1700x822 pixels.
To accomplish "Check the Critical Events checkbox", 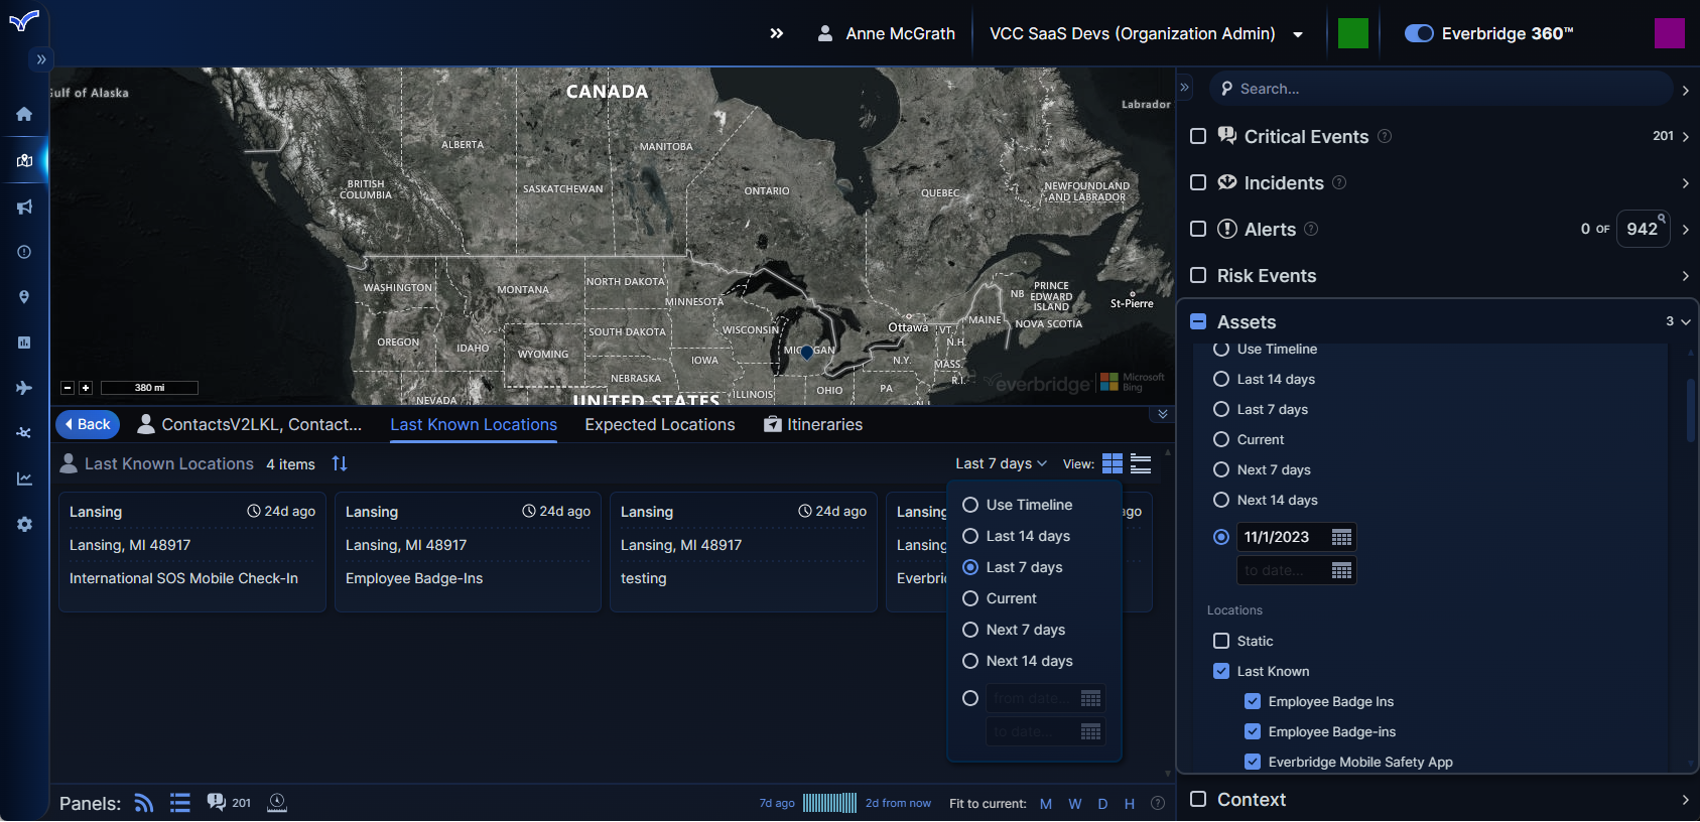I will coord(1198,136).
